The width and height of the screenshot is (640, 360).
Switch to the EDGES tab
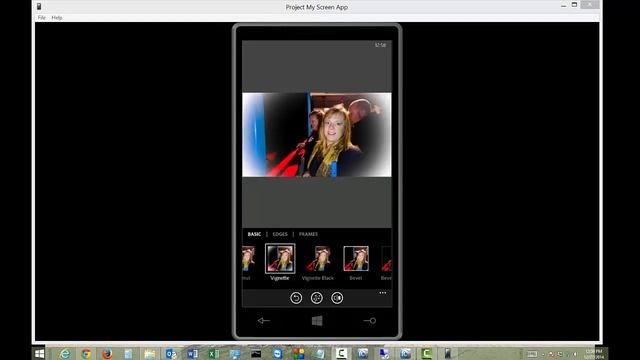click(280, 234)
